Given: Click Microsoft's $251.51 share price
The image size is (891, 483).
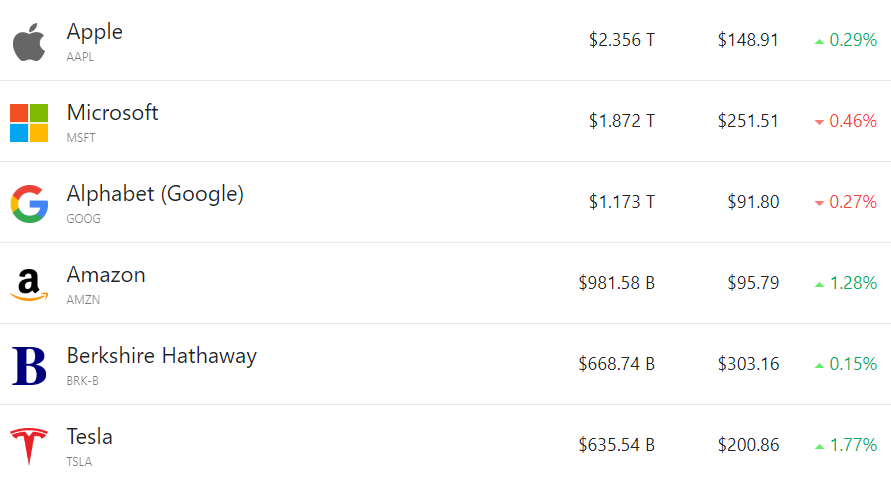Looking at the screenshot, I should pyautogui.click(x=748, y=121).
